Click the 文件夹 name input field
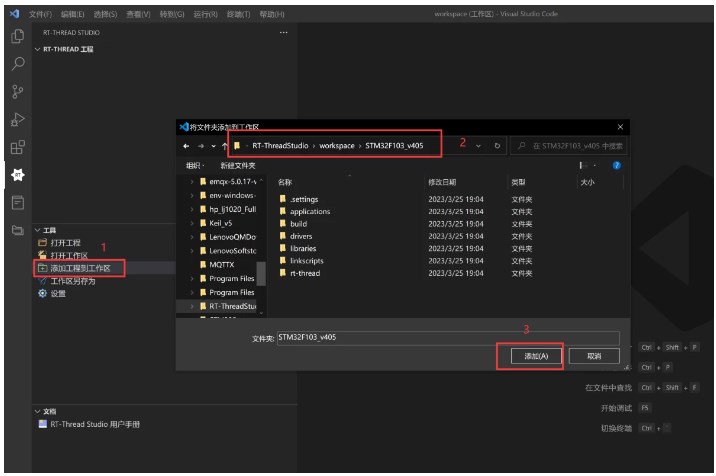 coord(448,338)
